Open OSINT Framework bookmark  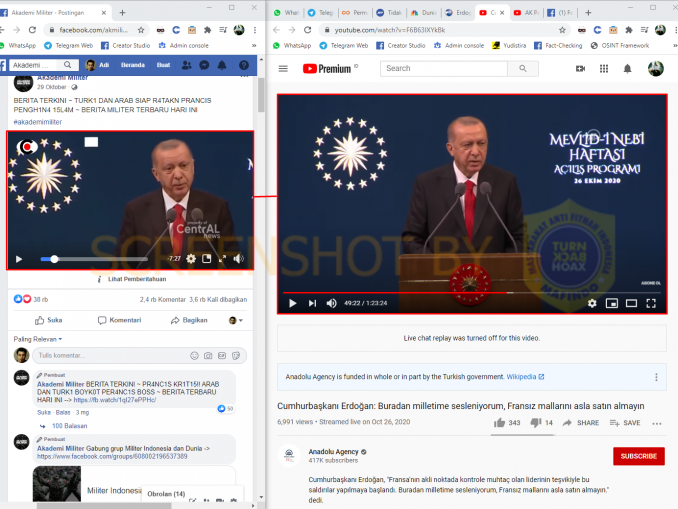point(620,45)
